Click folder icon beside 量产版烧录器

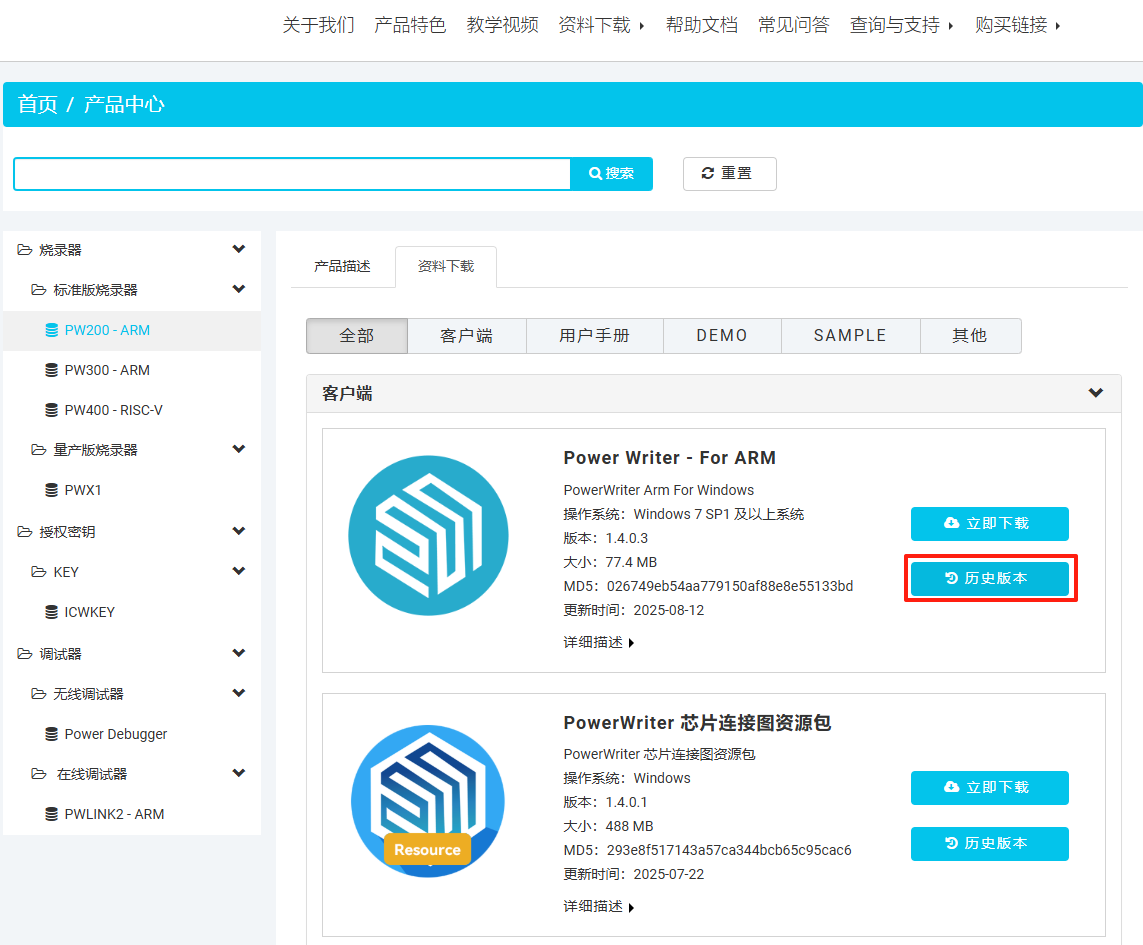pyautogui.click(x=39, y=450)
